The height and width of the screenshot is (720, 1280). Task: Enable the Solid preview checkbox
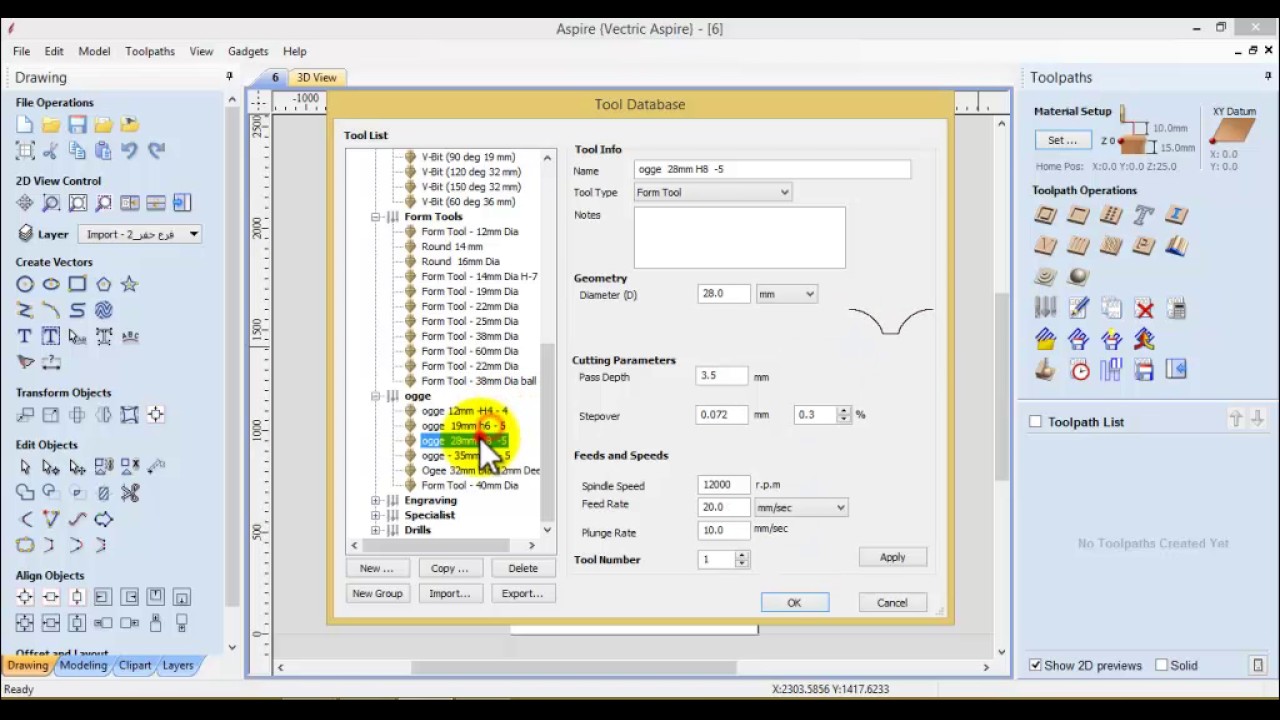tap(1161, 665)
